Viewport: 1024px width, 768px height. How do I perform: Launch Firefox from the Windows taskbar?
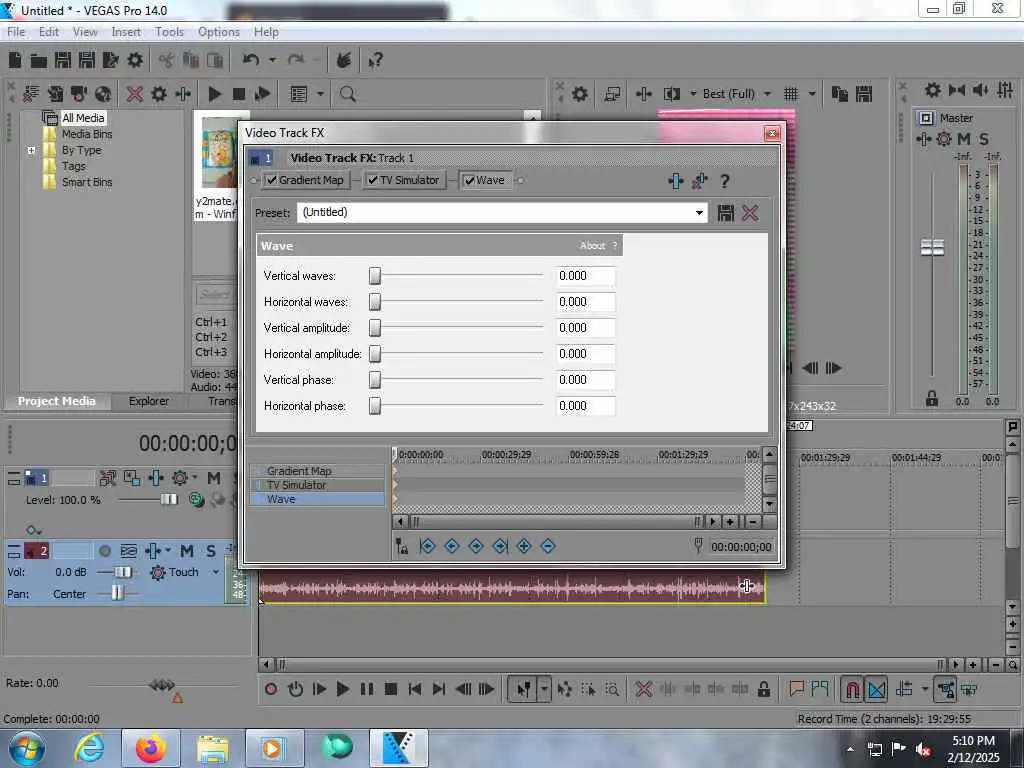point(151,748)
